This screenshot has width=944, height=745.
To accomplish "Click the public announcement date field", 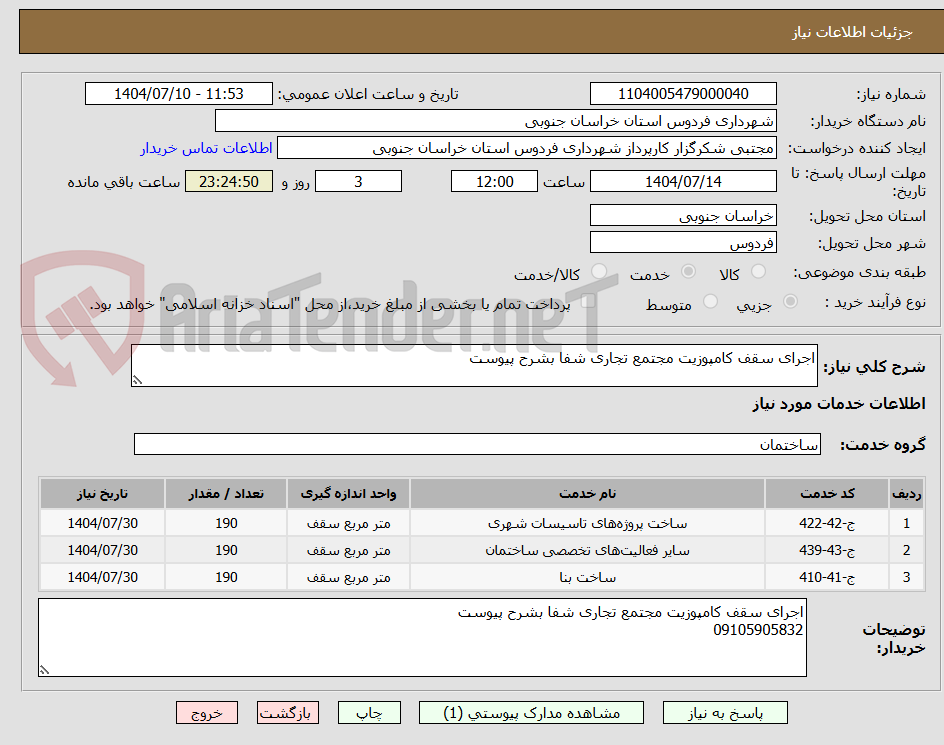I will pyautogui.click(x=176, y=93).
